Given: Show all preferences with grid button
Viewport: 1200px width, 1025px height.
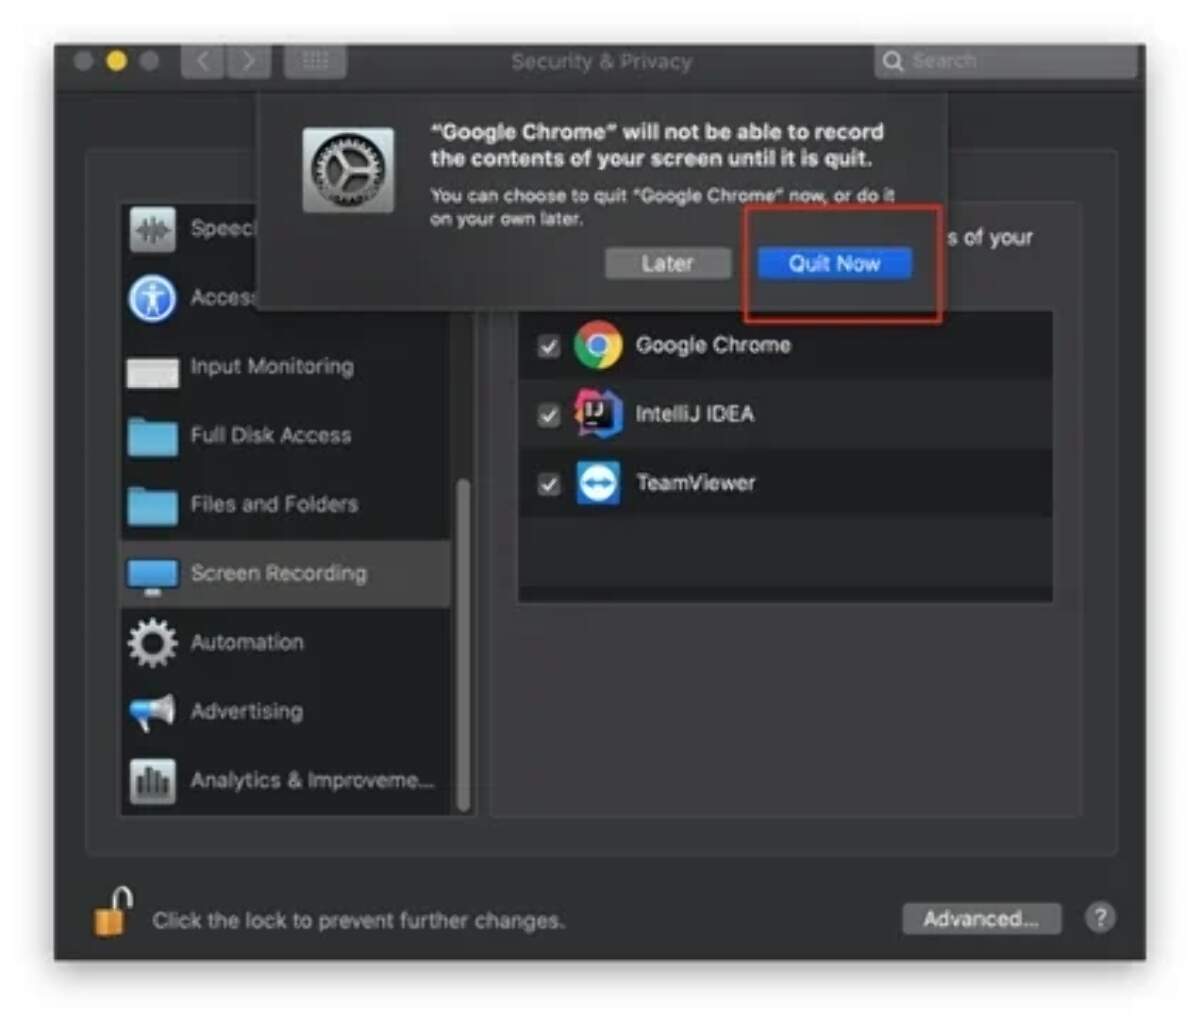Looking at the screenshot, I should tap(315, 61).
